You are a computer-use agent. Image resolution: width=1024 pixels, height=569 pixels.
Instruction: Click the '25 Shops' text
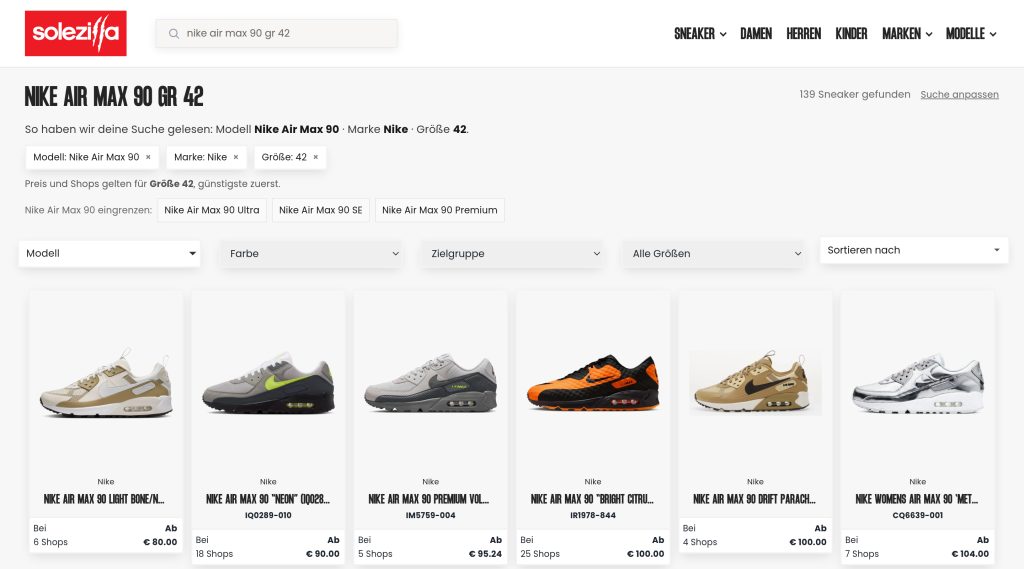pos(540,553)
